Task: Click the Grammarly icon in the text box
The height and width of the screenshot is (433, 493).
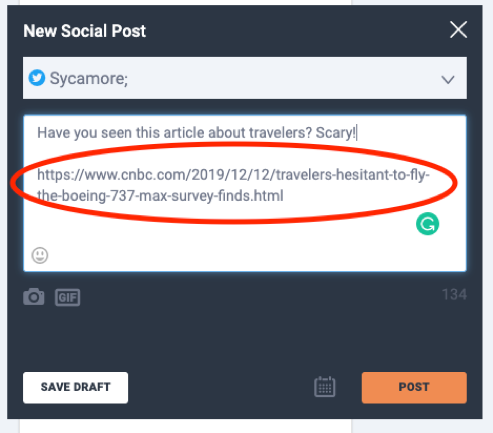Action: 427,224
